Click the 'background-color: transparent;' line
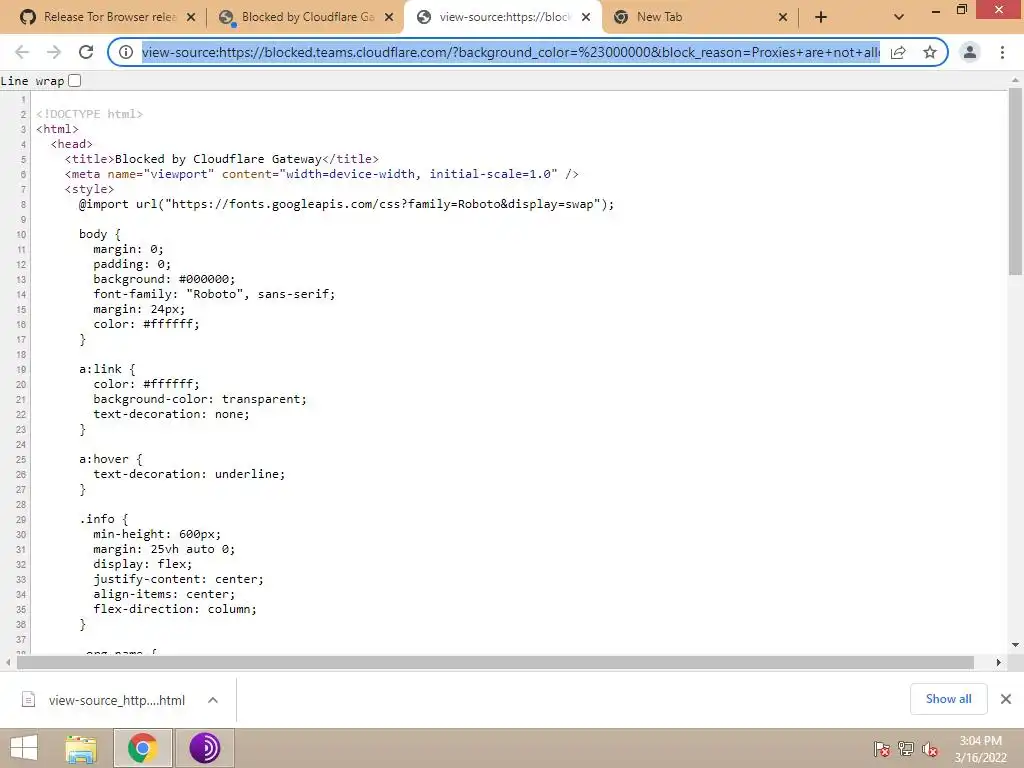The height and width of the screenshot is (768, 1024). [x=200, y=399]
